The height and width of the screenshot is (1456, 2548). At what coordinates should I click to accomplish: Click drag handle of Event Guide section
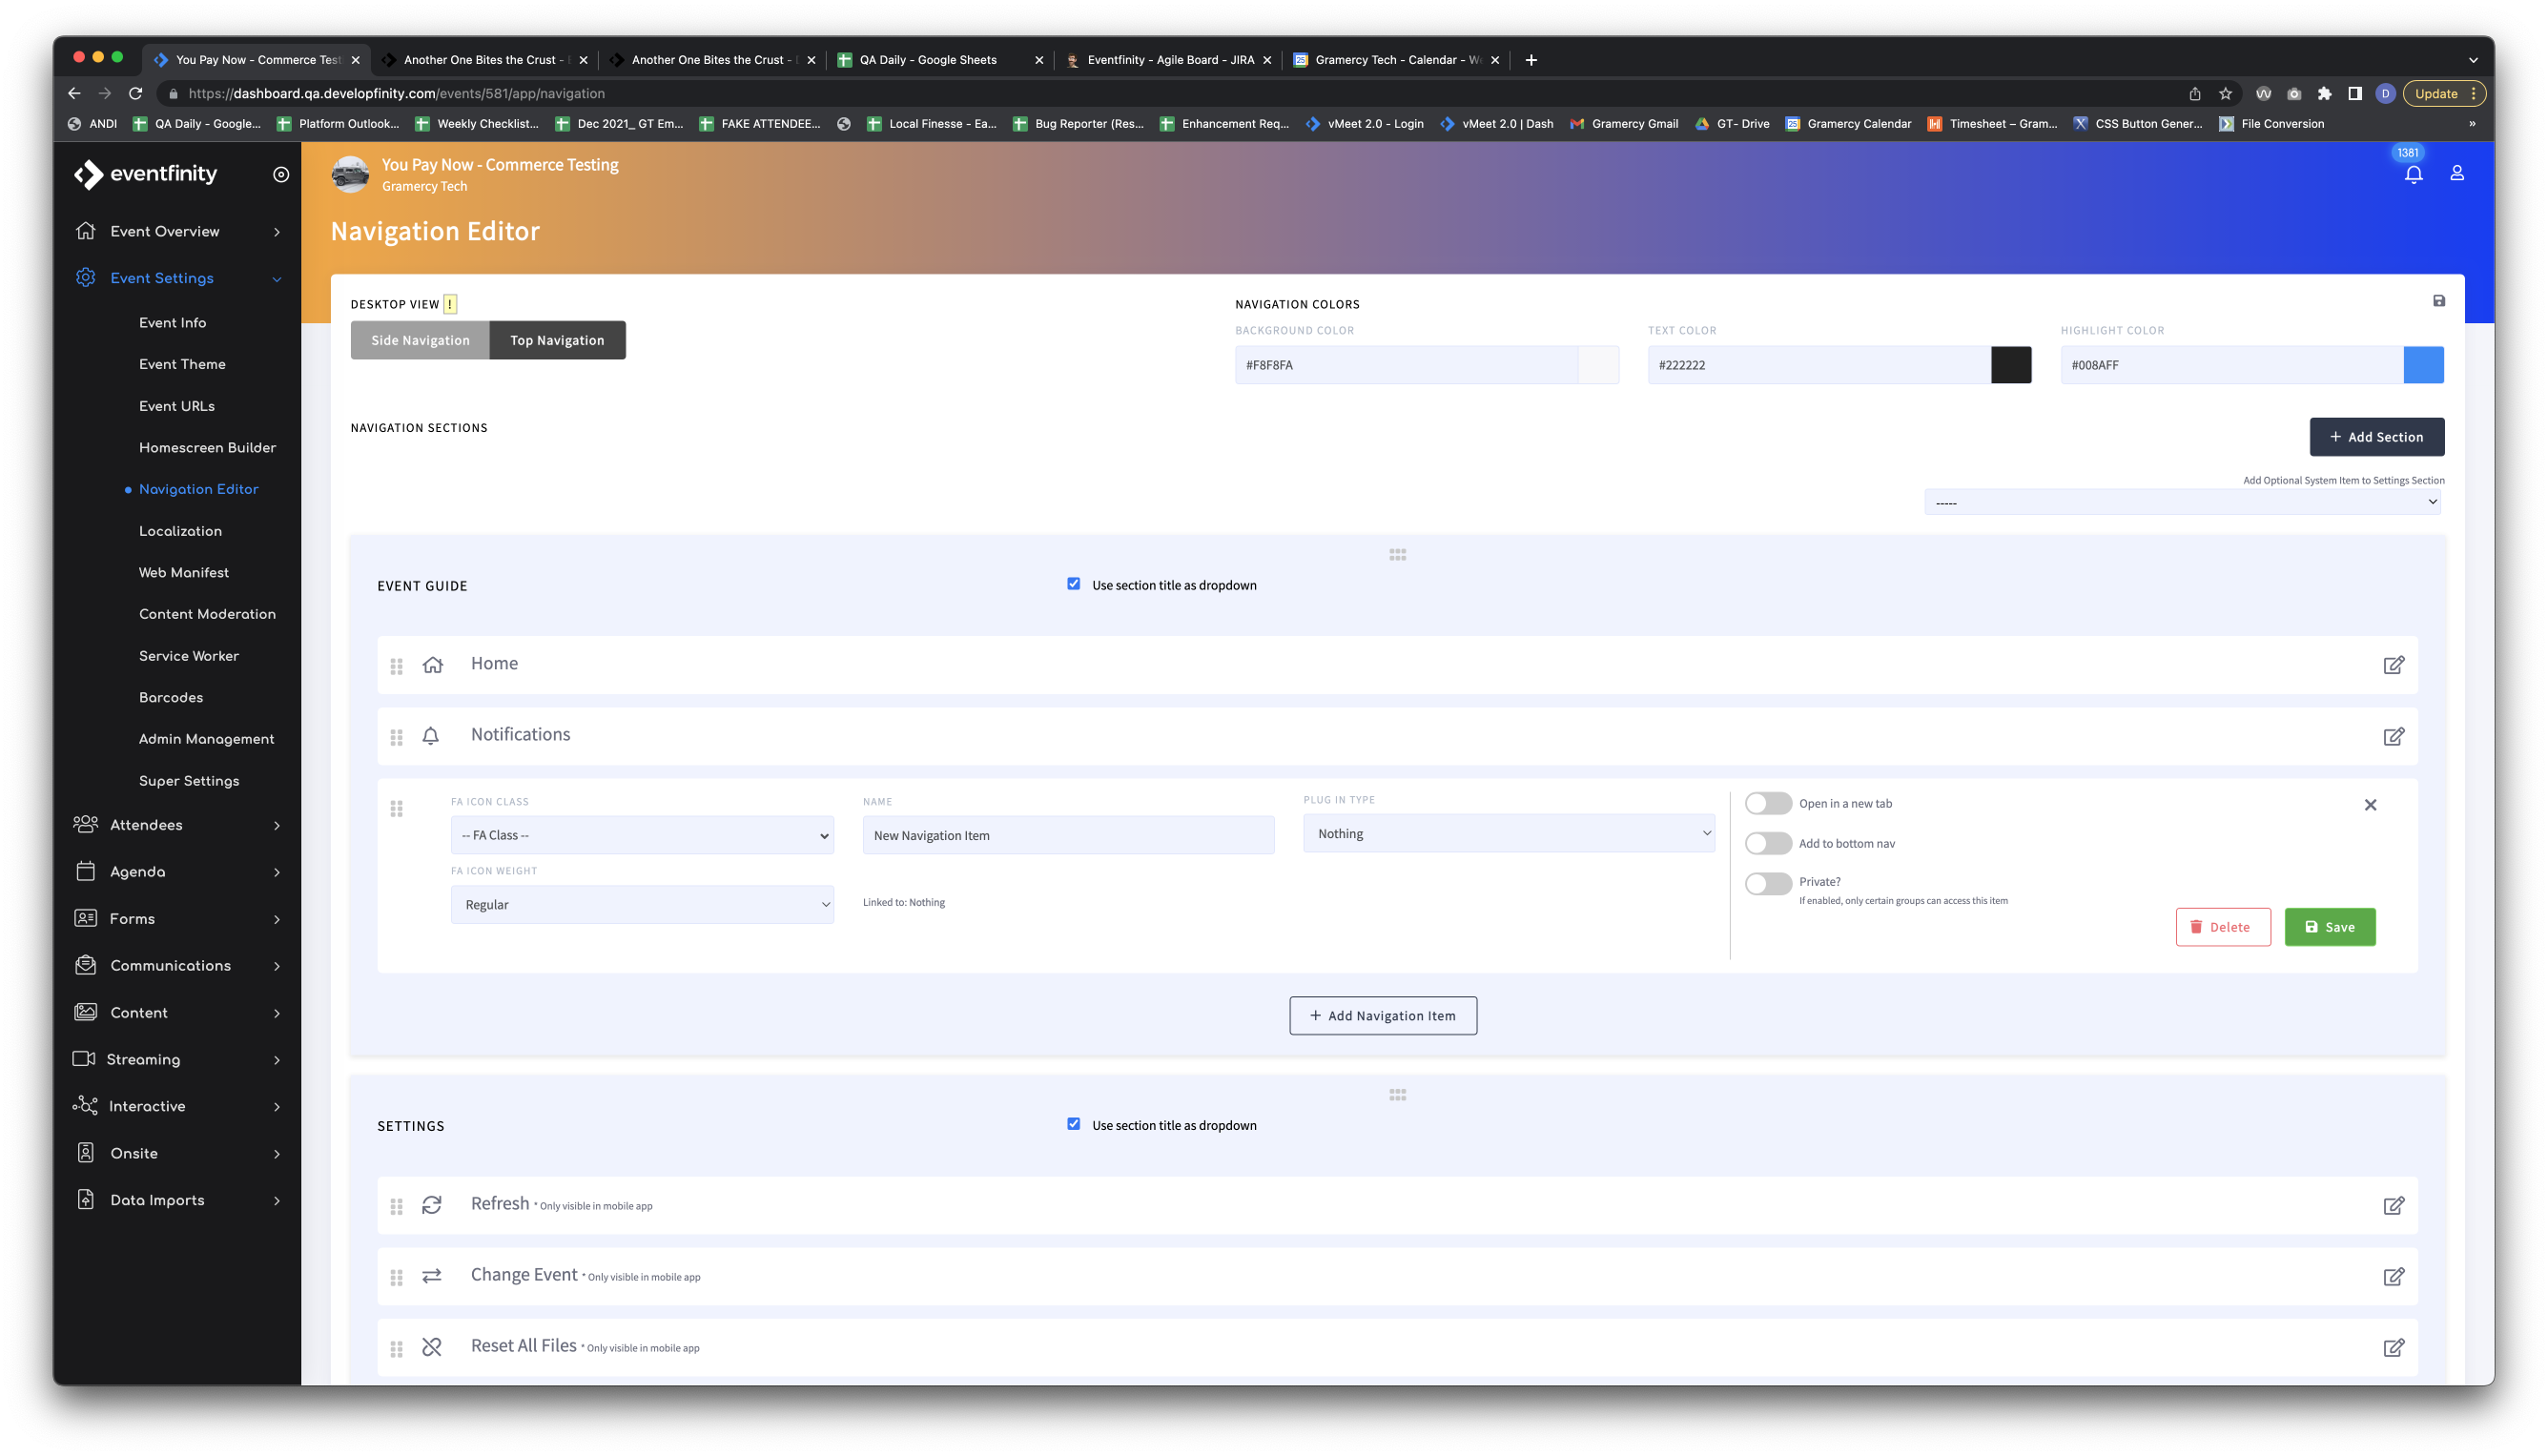click(x=1397, y=555)
